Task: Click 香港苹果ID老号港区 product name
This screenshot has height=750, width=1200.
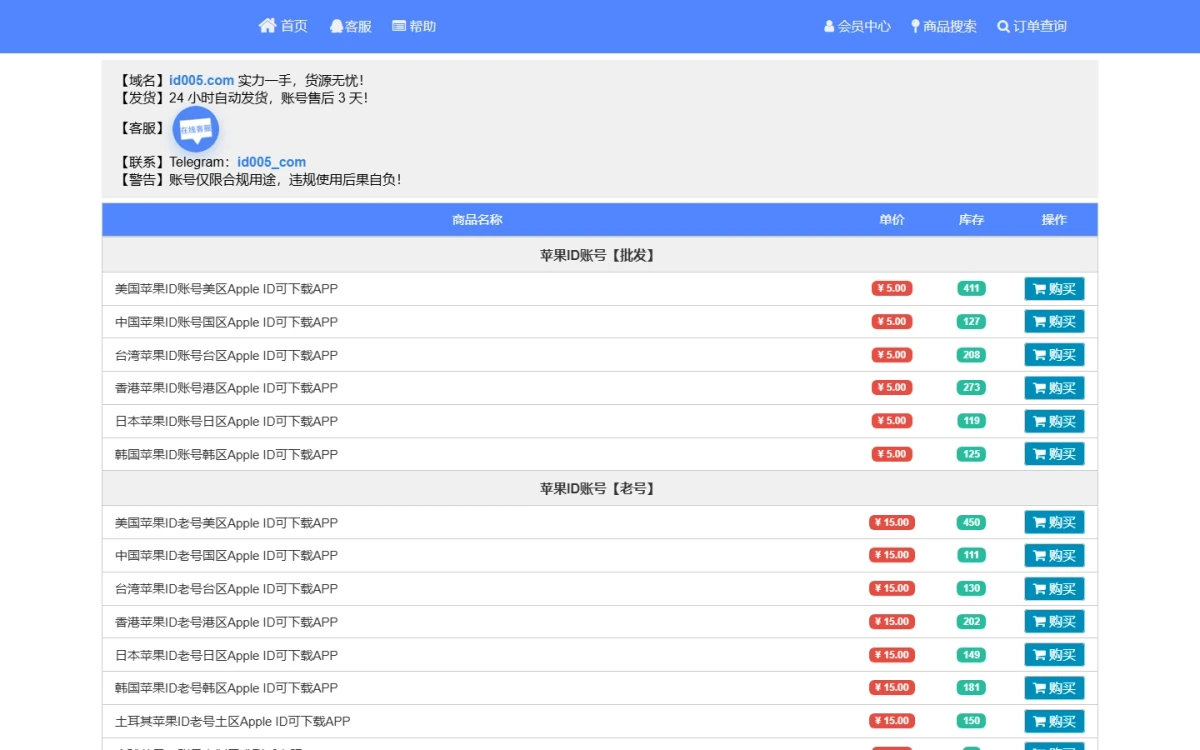Action: 226,622
